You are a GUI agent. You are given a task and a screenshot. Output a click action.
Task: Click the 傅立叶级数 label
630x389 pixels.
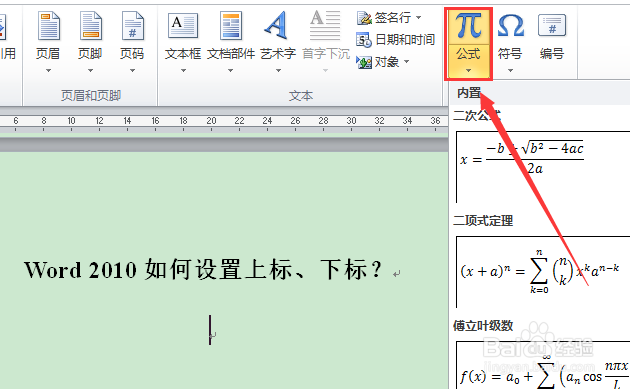point(483,326)
